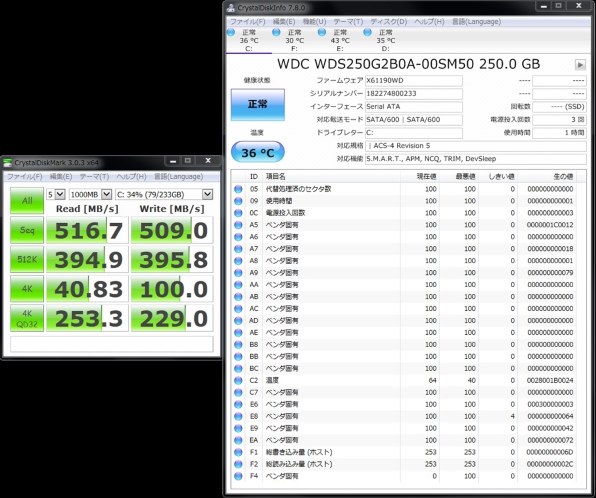The width and height of the screenshot is (596, 498).
Task: Click the CrystalDiskInfo title bar icon
Action: 231,8
